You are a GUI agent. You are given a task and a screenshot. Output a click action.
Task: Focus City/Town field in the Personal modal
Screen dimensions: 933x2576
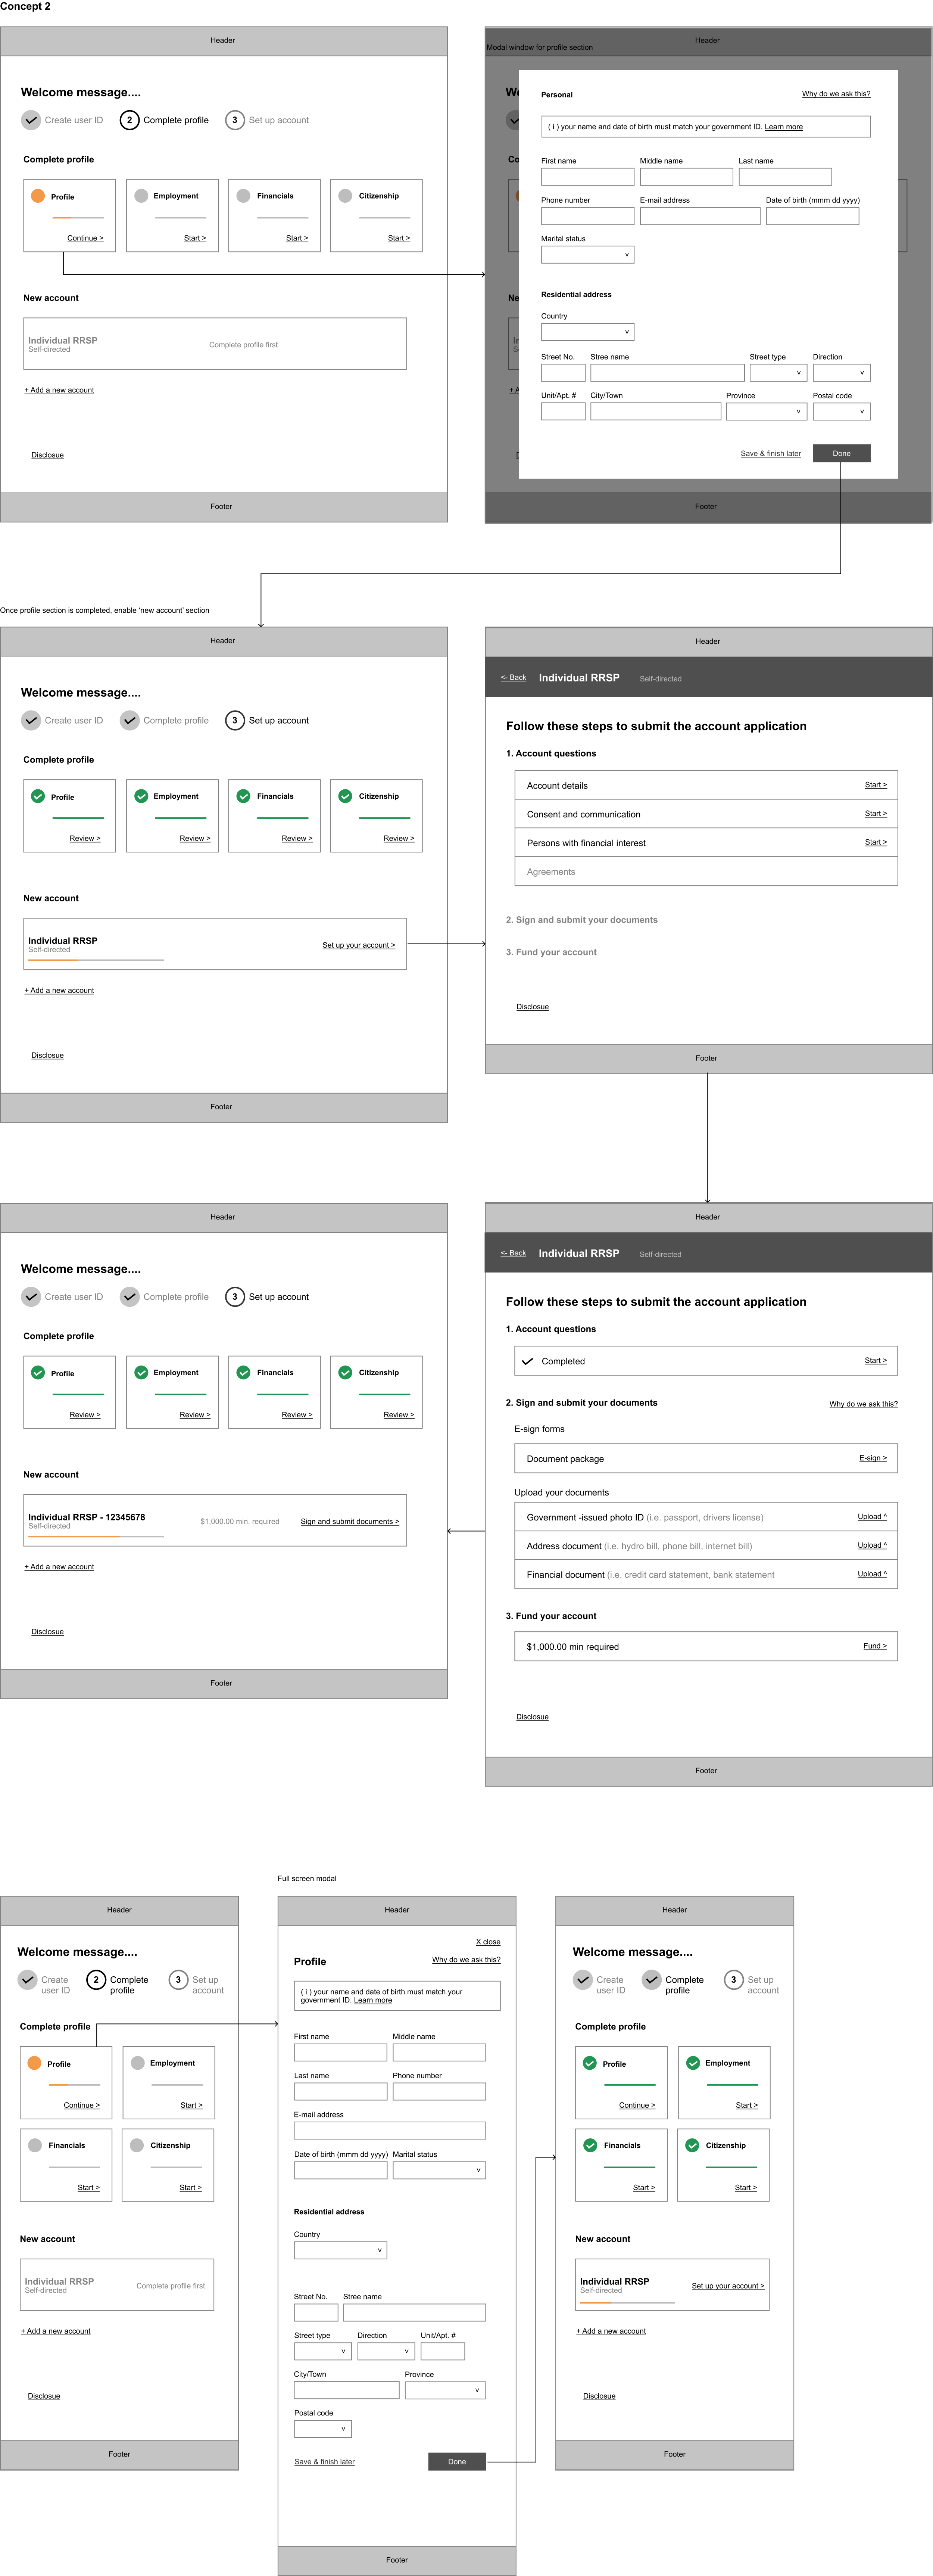[x=656, y=411]
